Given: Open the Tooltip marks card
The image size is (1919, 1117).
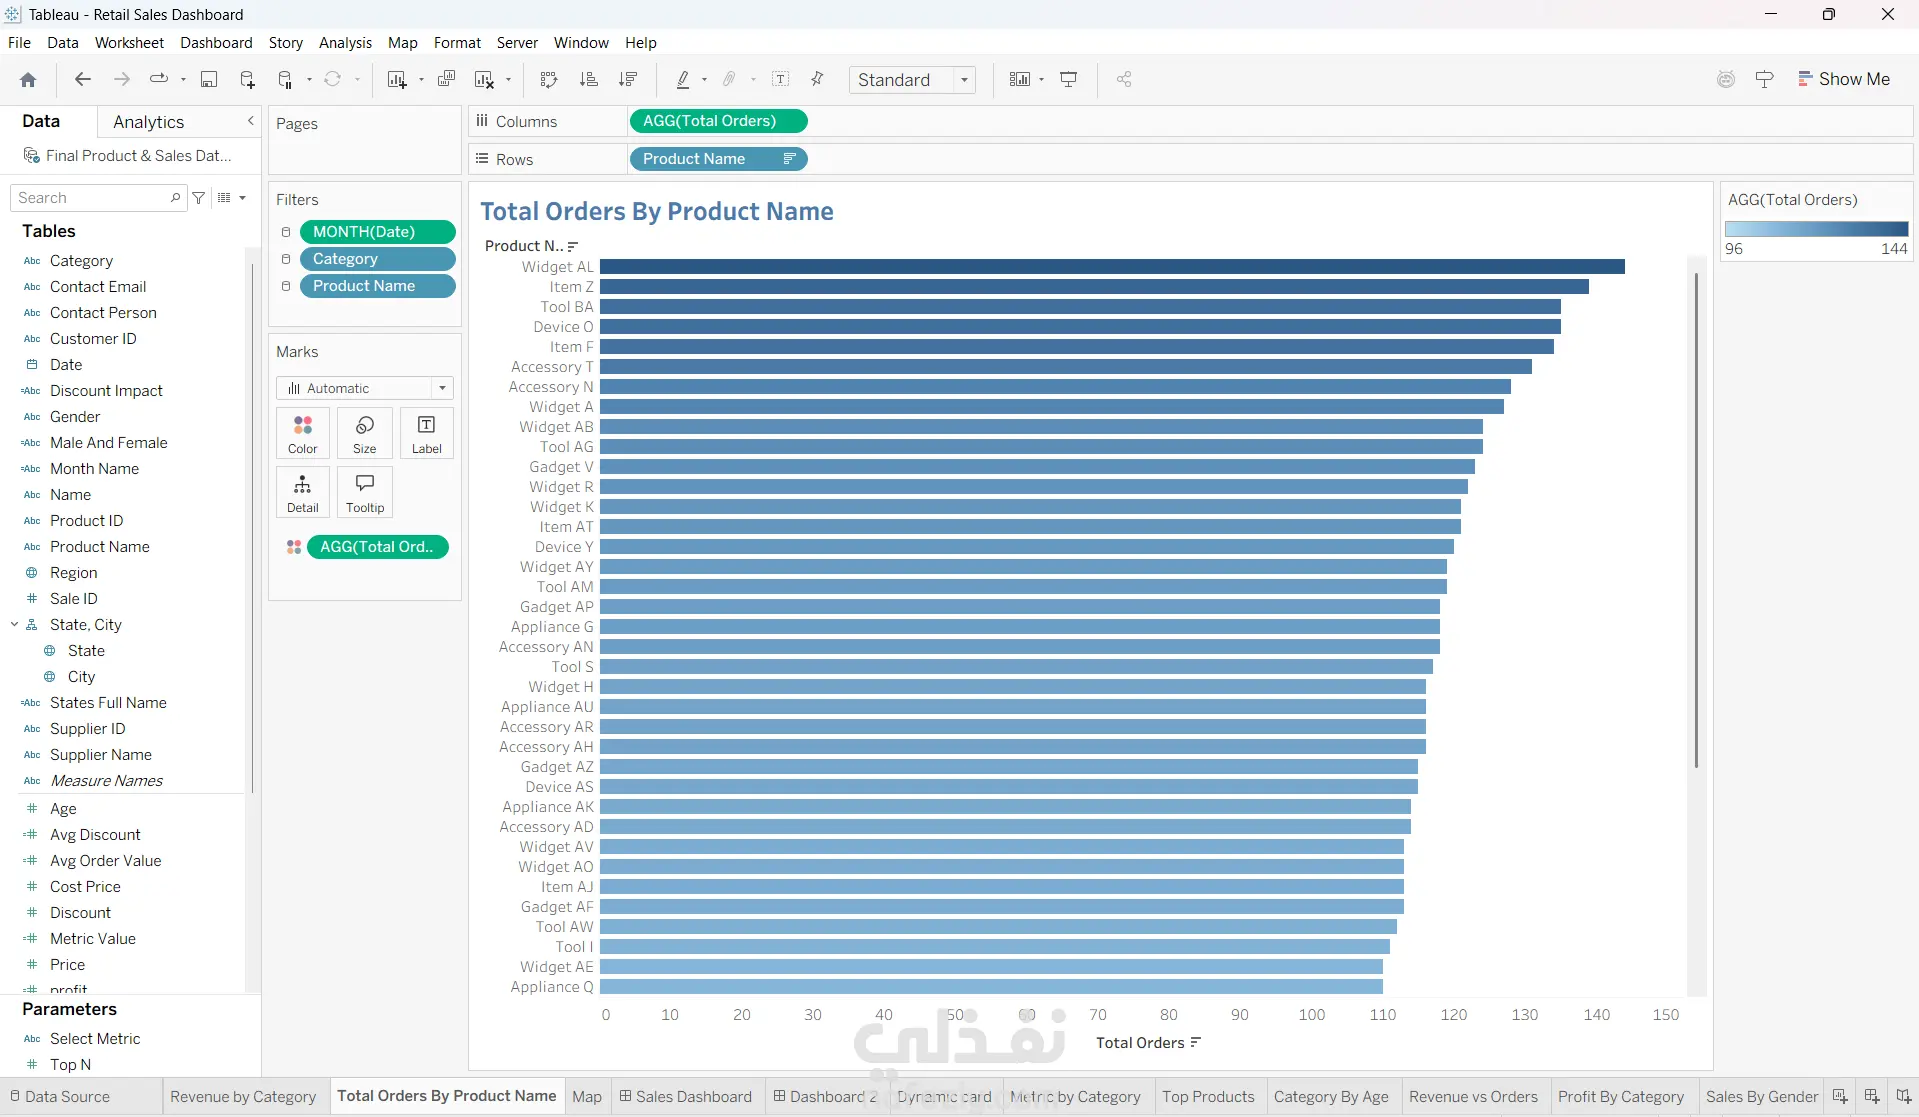Looking at the screenshot, I should coord(365,493).
